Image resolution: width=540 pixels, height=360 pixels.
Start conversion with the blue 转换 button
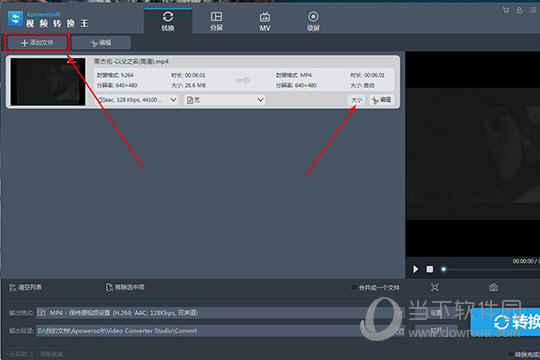pos(505,322)
